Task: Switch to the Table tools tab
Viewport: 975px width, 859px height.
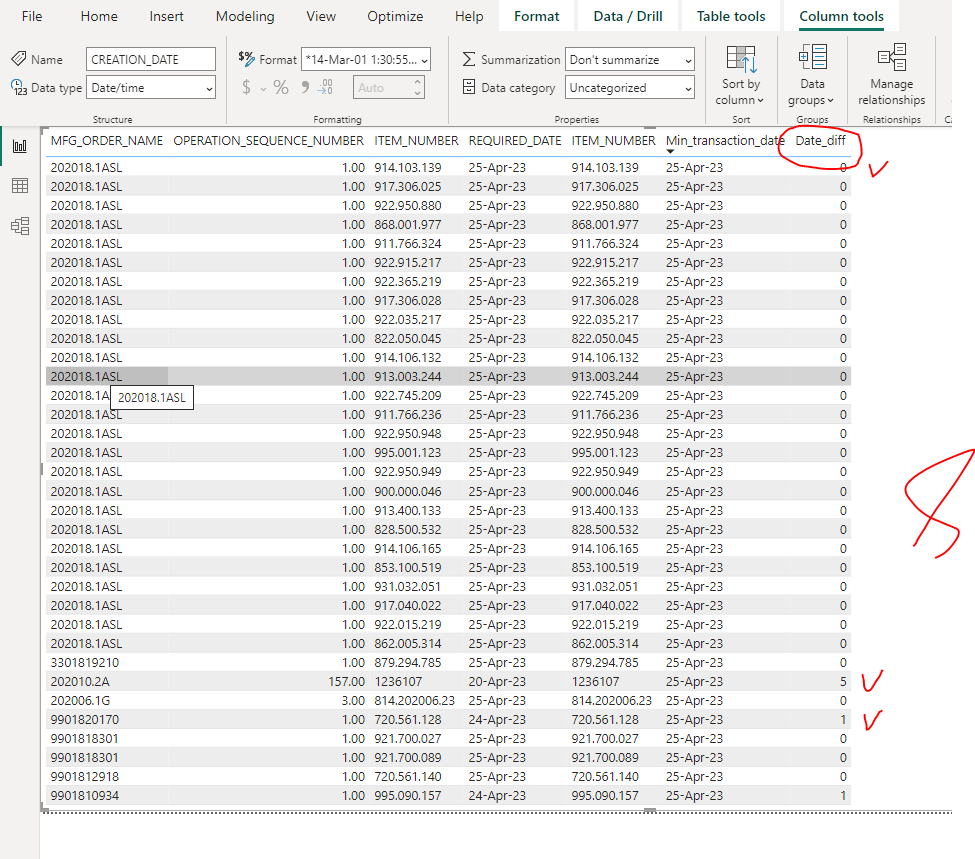Action: tap(731, 16)
